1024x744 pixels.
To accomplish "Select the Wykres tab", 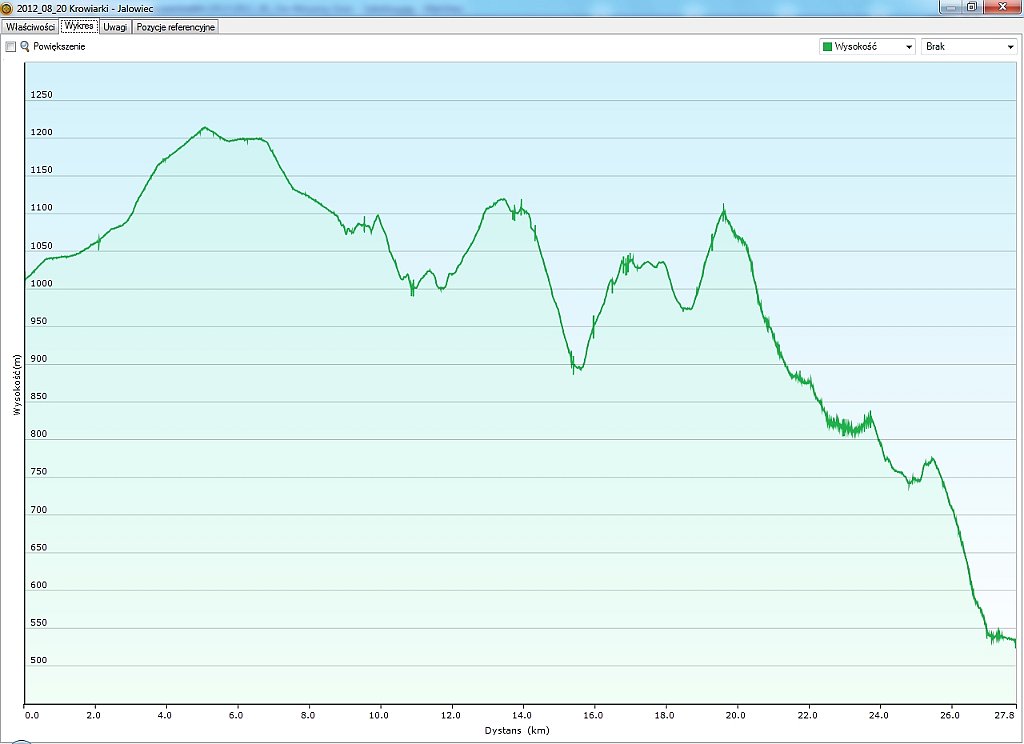I will click(x=80, y=27).
